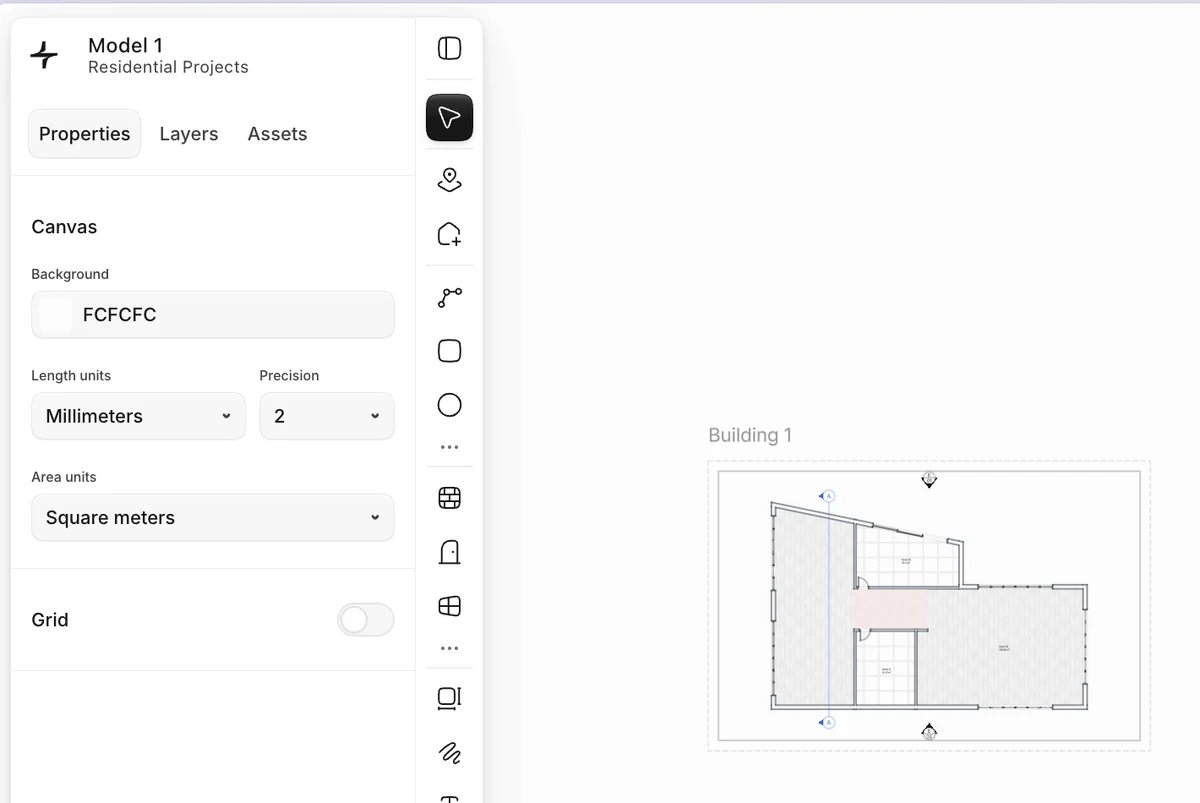Image resolution: width=1200 pixels, height=803 pixels.
Task: Click the background color swatch
Action: tap(56, 315)
